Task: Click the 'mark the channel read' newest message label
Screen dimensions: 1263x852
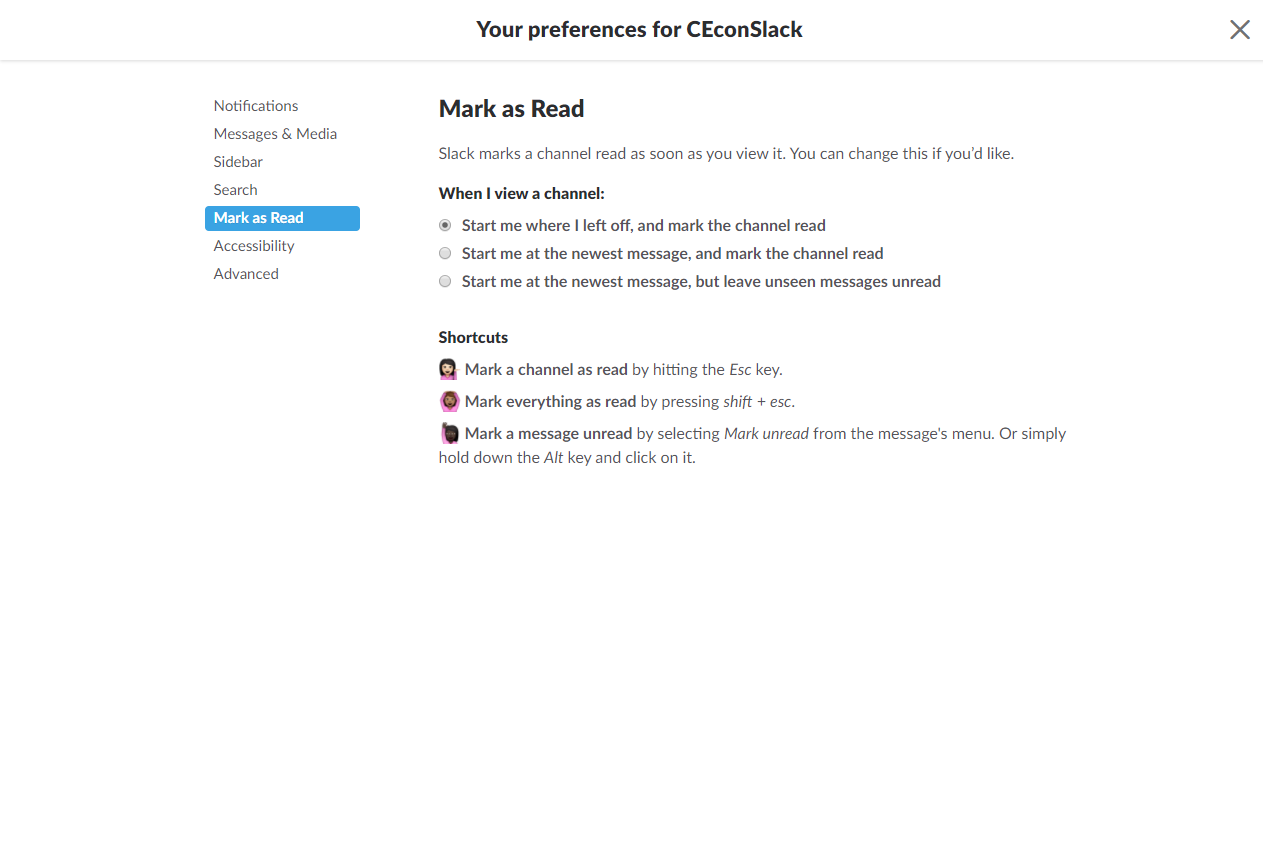Action: (673, 253)
